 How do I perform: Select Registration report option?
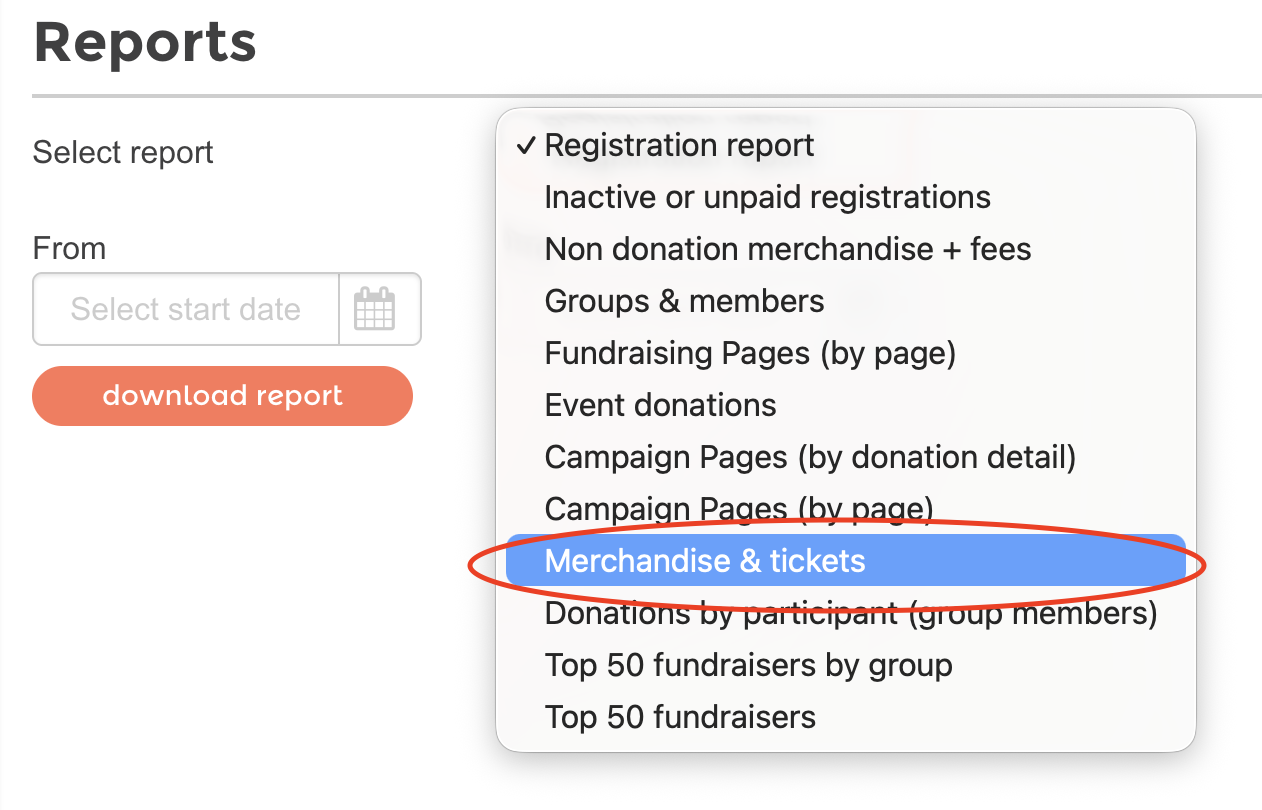click(x=845, y=145)
